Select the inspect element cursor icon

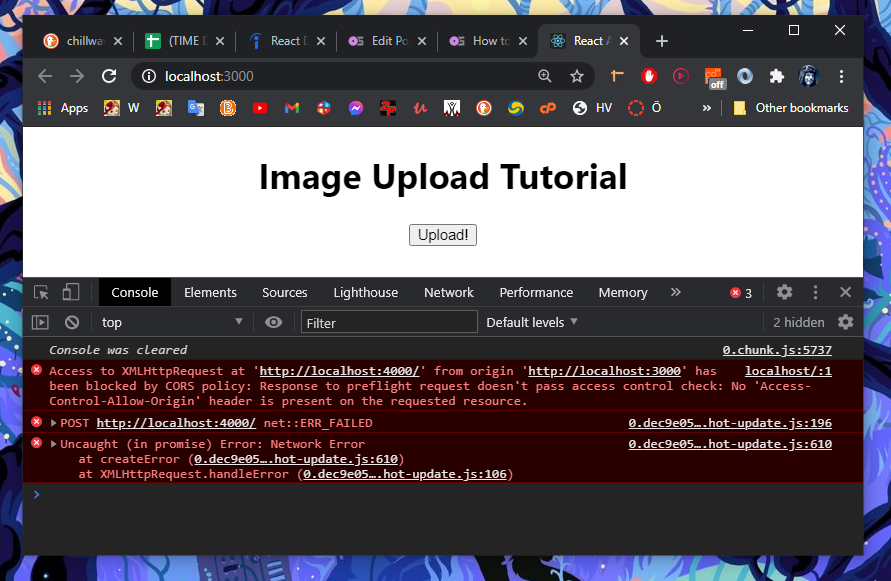(40, 291)
